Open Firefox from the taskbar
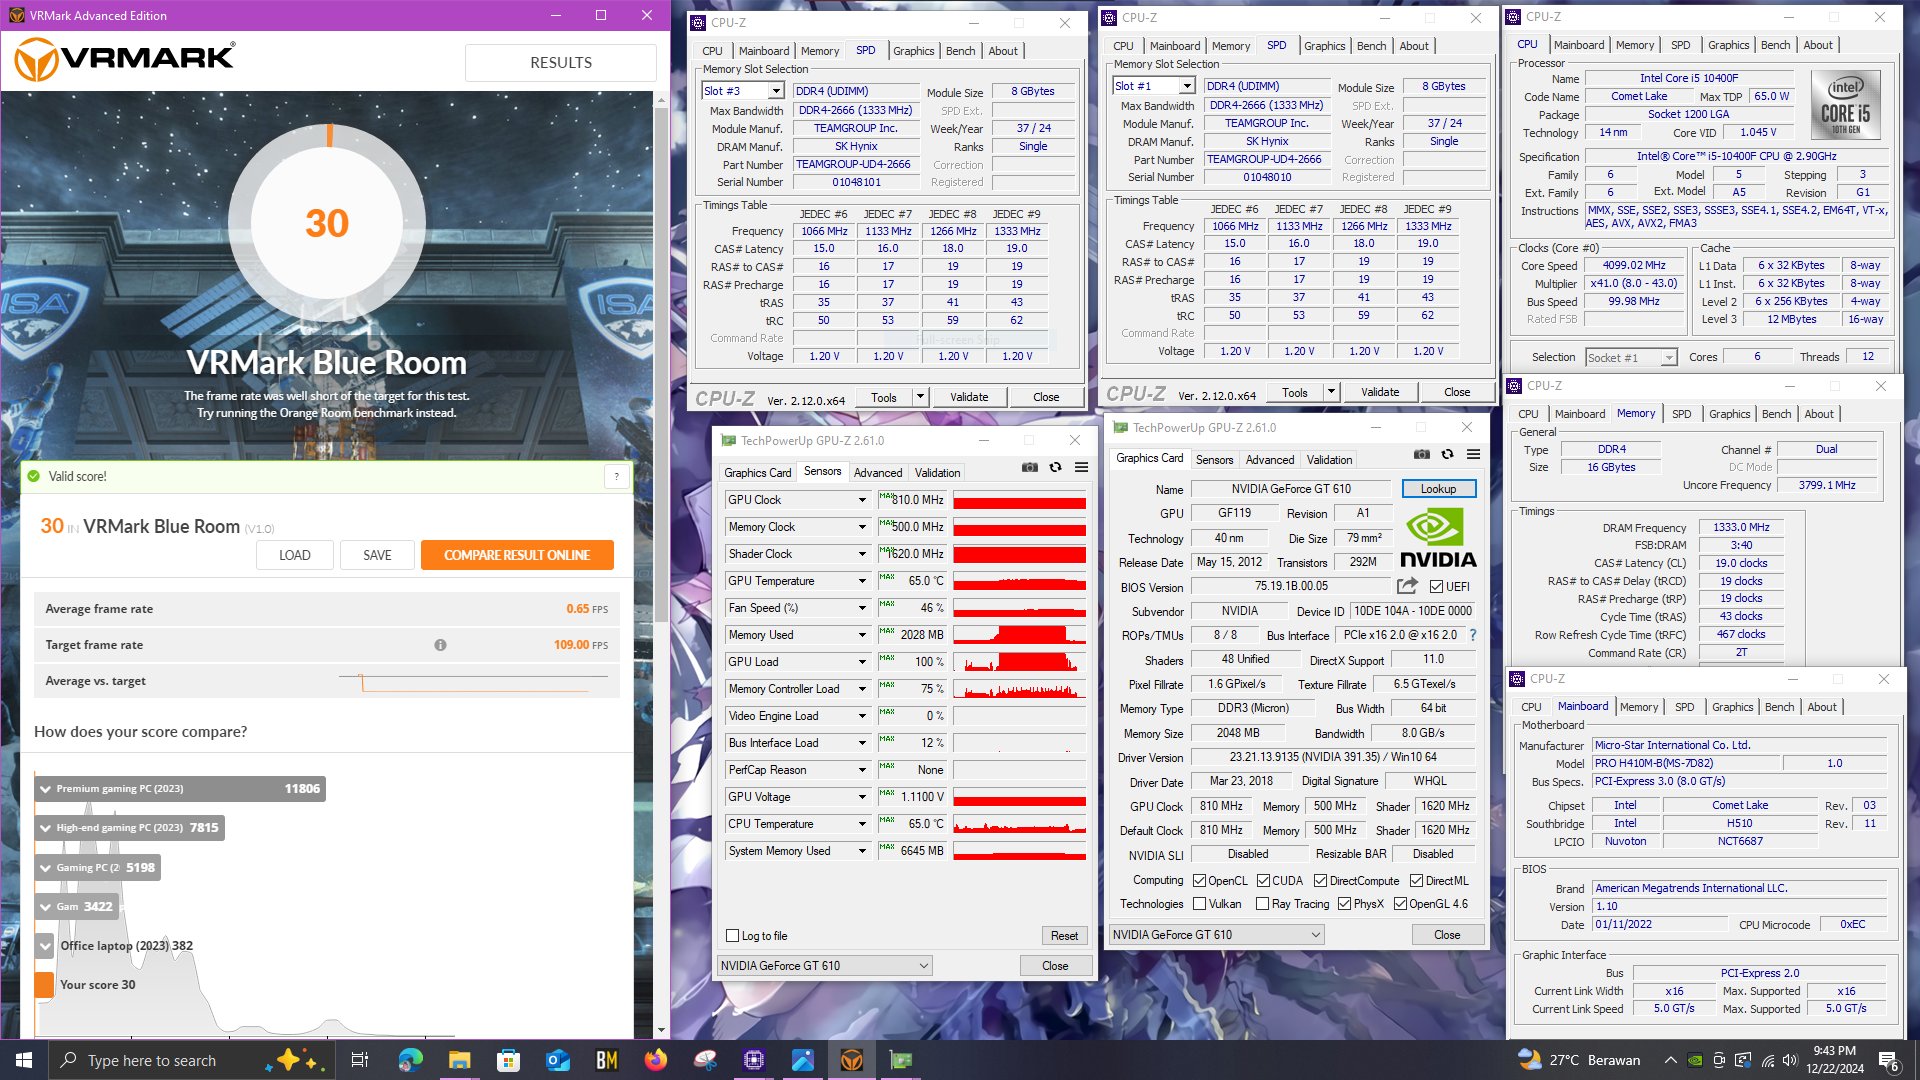The height and width of the screenshot is (1080, 1920). pos(656,1060)
